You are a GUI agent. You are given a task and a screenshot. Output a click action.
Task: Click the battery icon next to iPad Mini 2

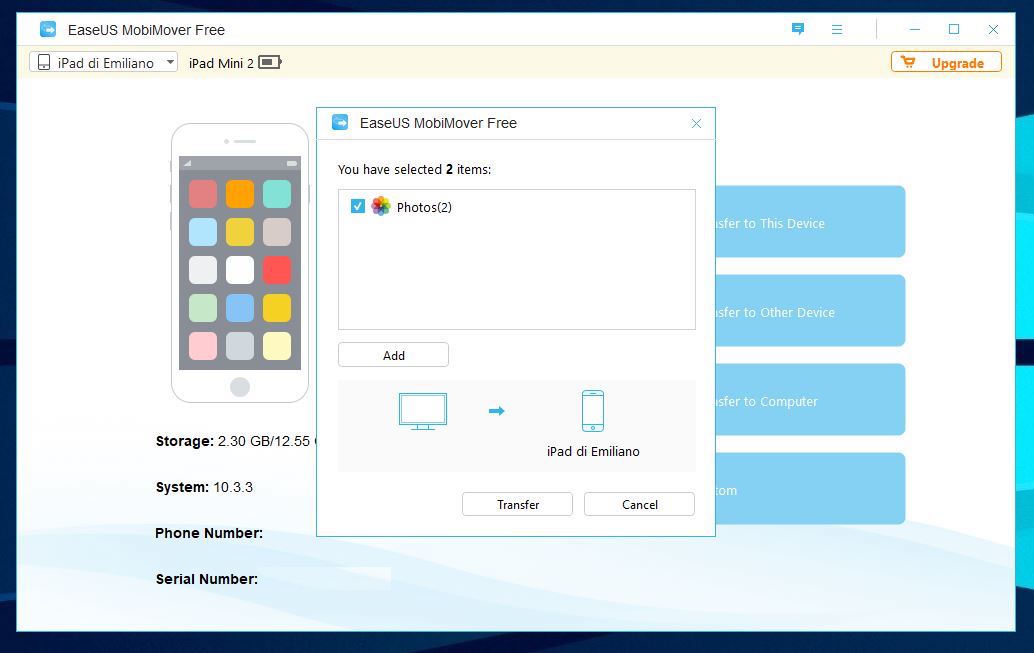270,63
